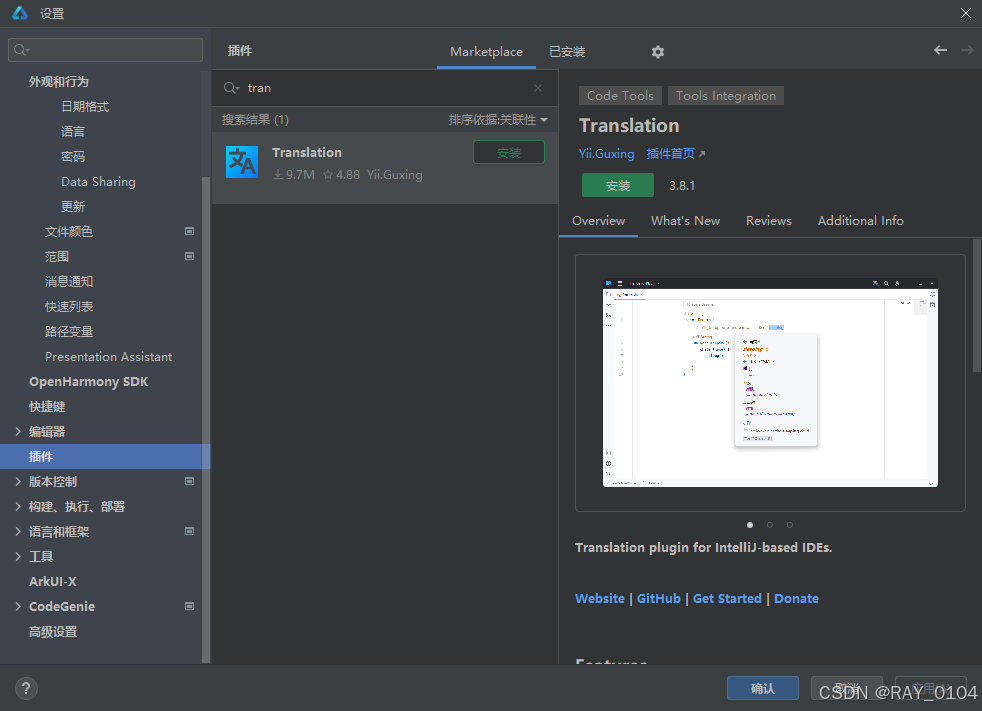The height and width of the screenshot is (711, 982).
Task: Switch to the 已安装 tab
Action: click(567, 52)
